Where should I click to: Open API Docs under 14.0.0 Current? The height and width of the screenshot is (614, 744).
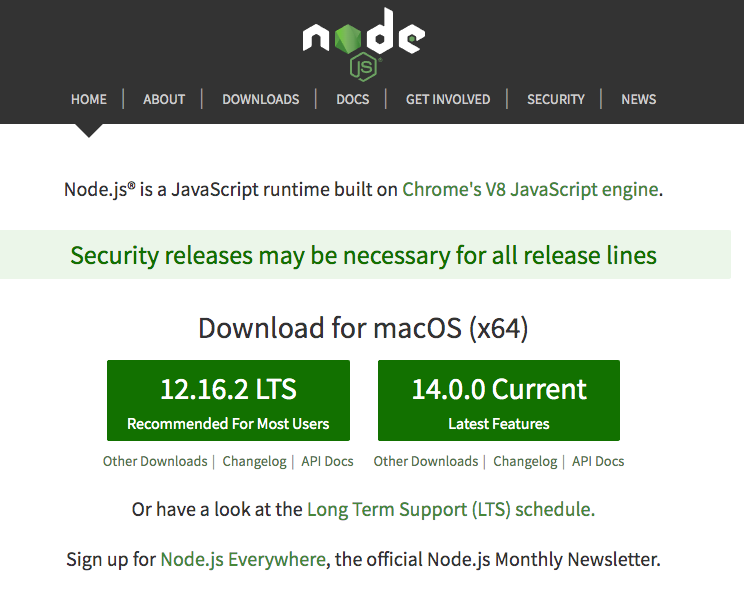598,461
